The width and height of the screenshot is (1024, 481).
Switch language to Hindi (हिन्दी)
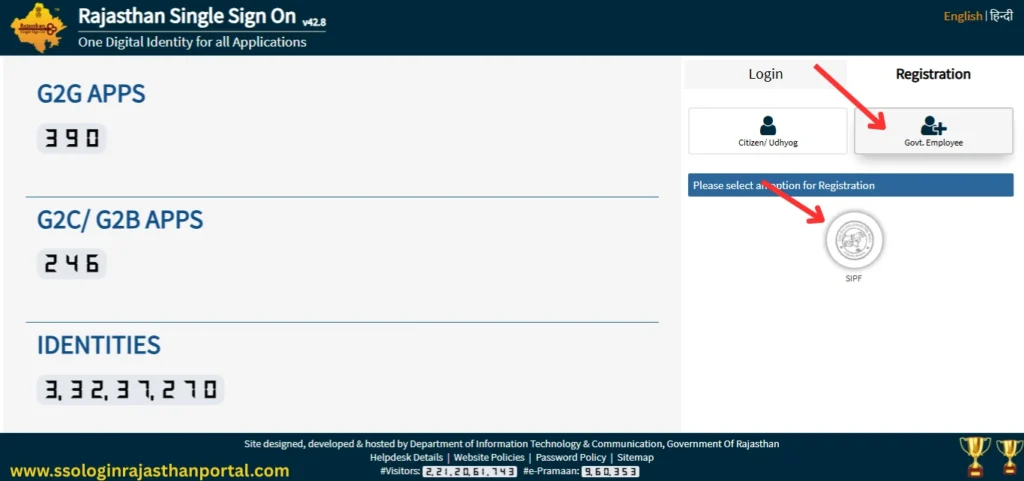click(x=1001, y=16)
